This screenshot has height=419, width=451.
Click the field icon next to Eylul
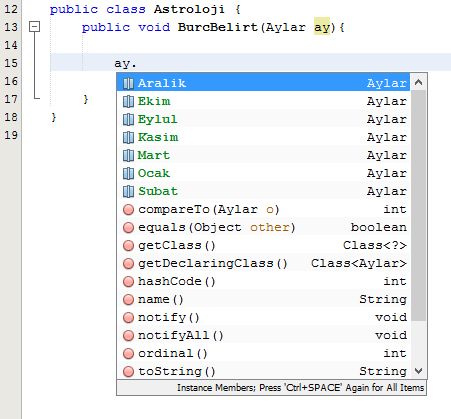pyautogui.click(x=128, y=119)
